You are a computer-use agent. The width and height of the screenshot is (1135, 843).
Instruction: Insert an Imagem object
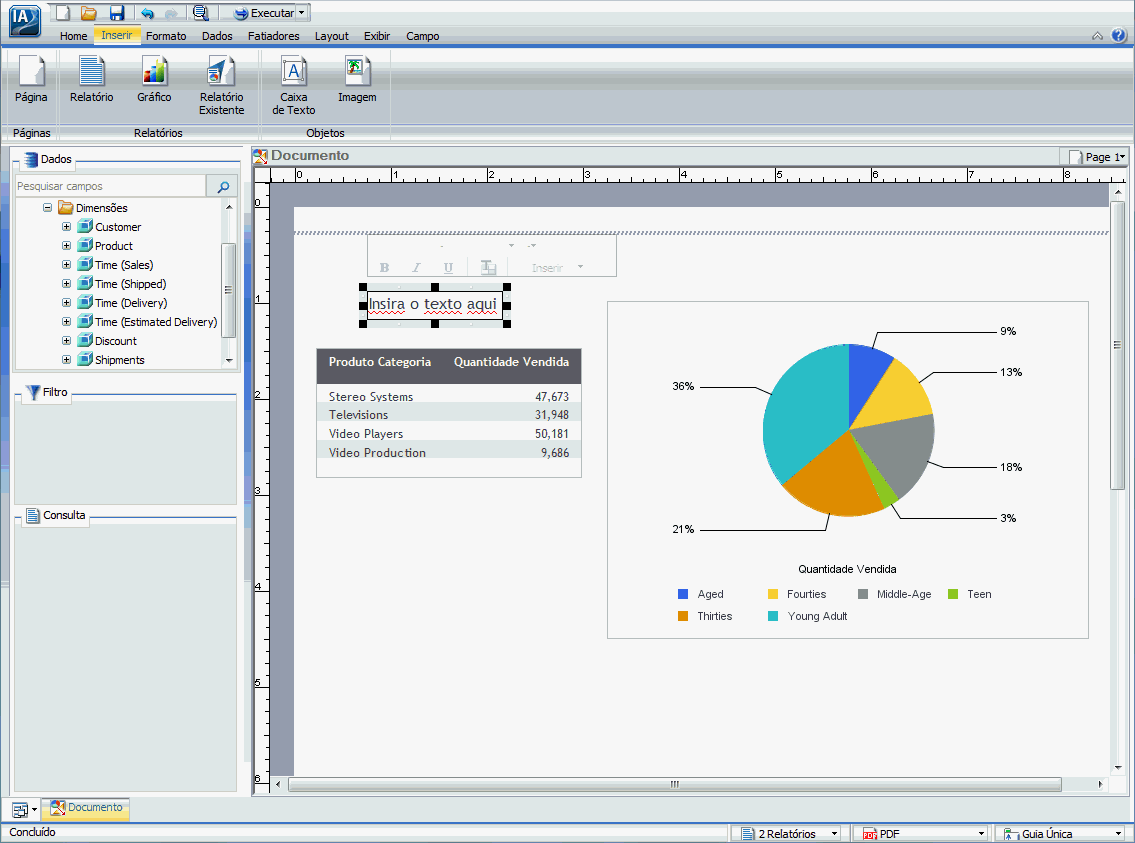pos(357,80)
